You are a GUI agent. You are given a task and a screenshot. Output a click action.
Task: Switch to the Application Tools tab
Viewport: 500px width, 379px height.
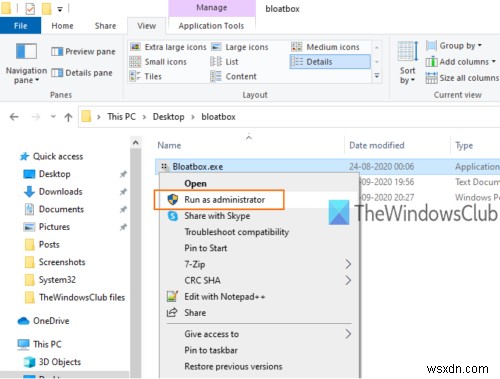[x=211, y=26]
